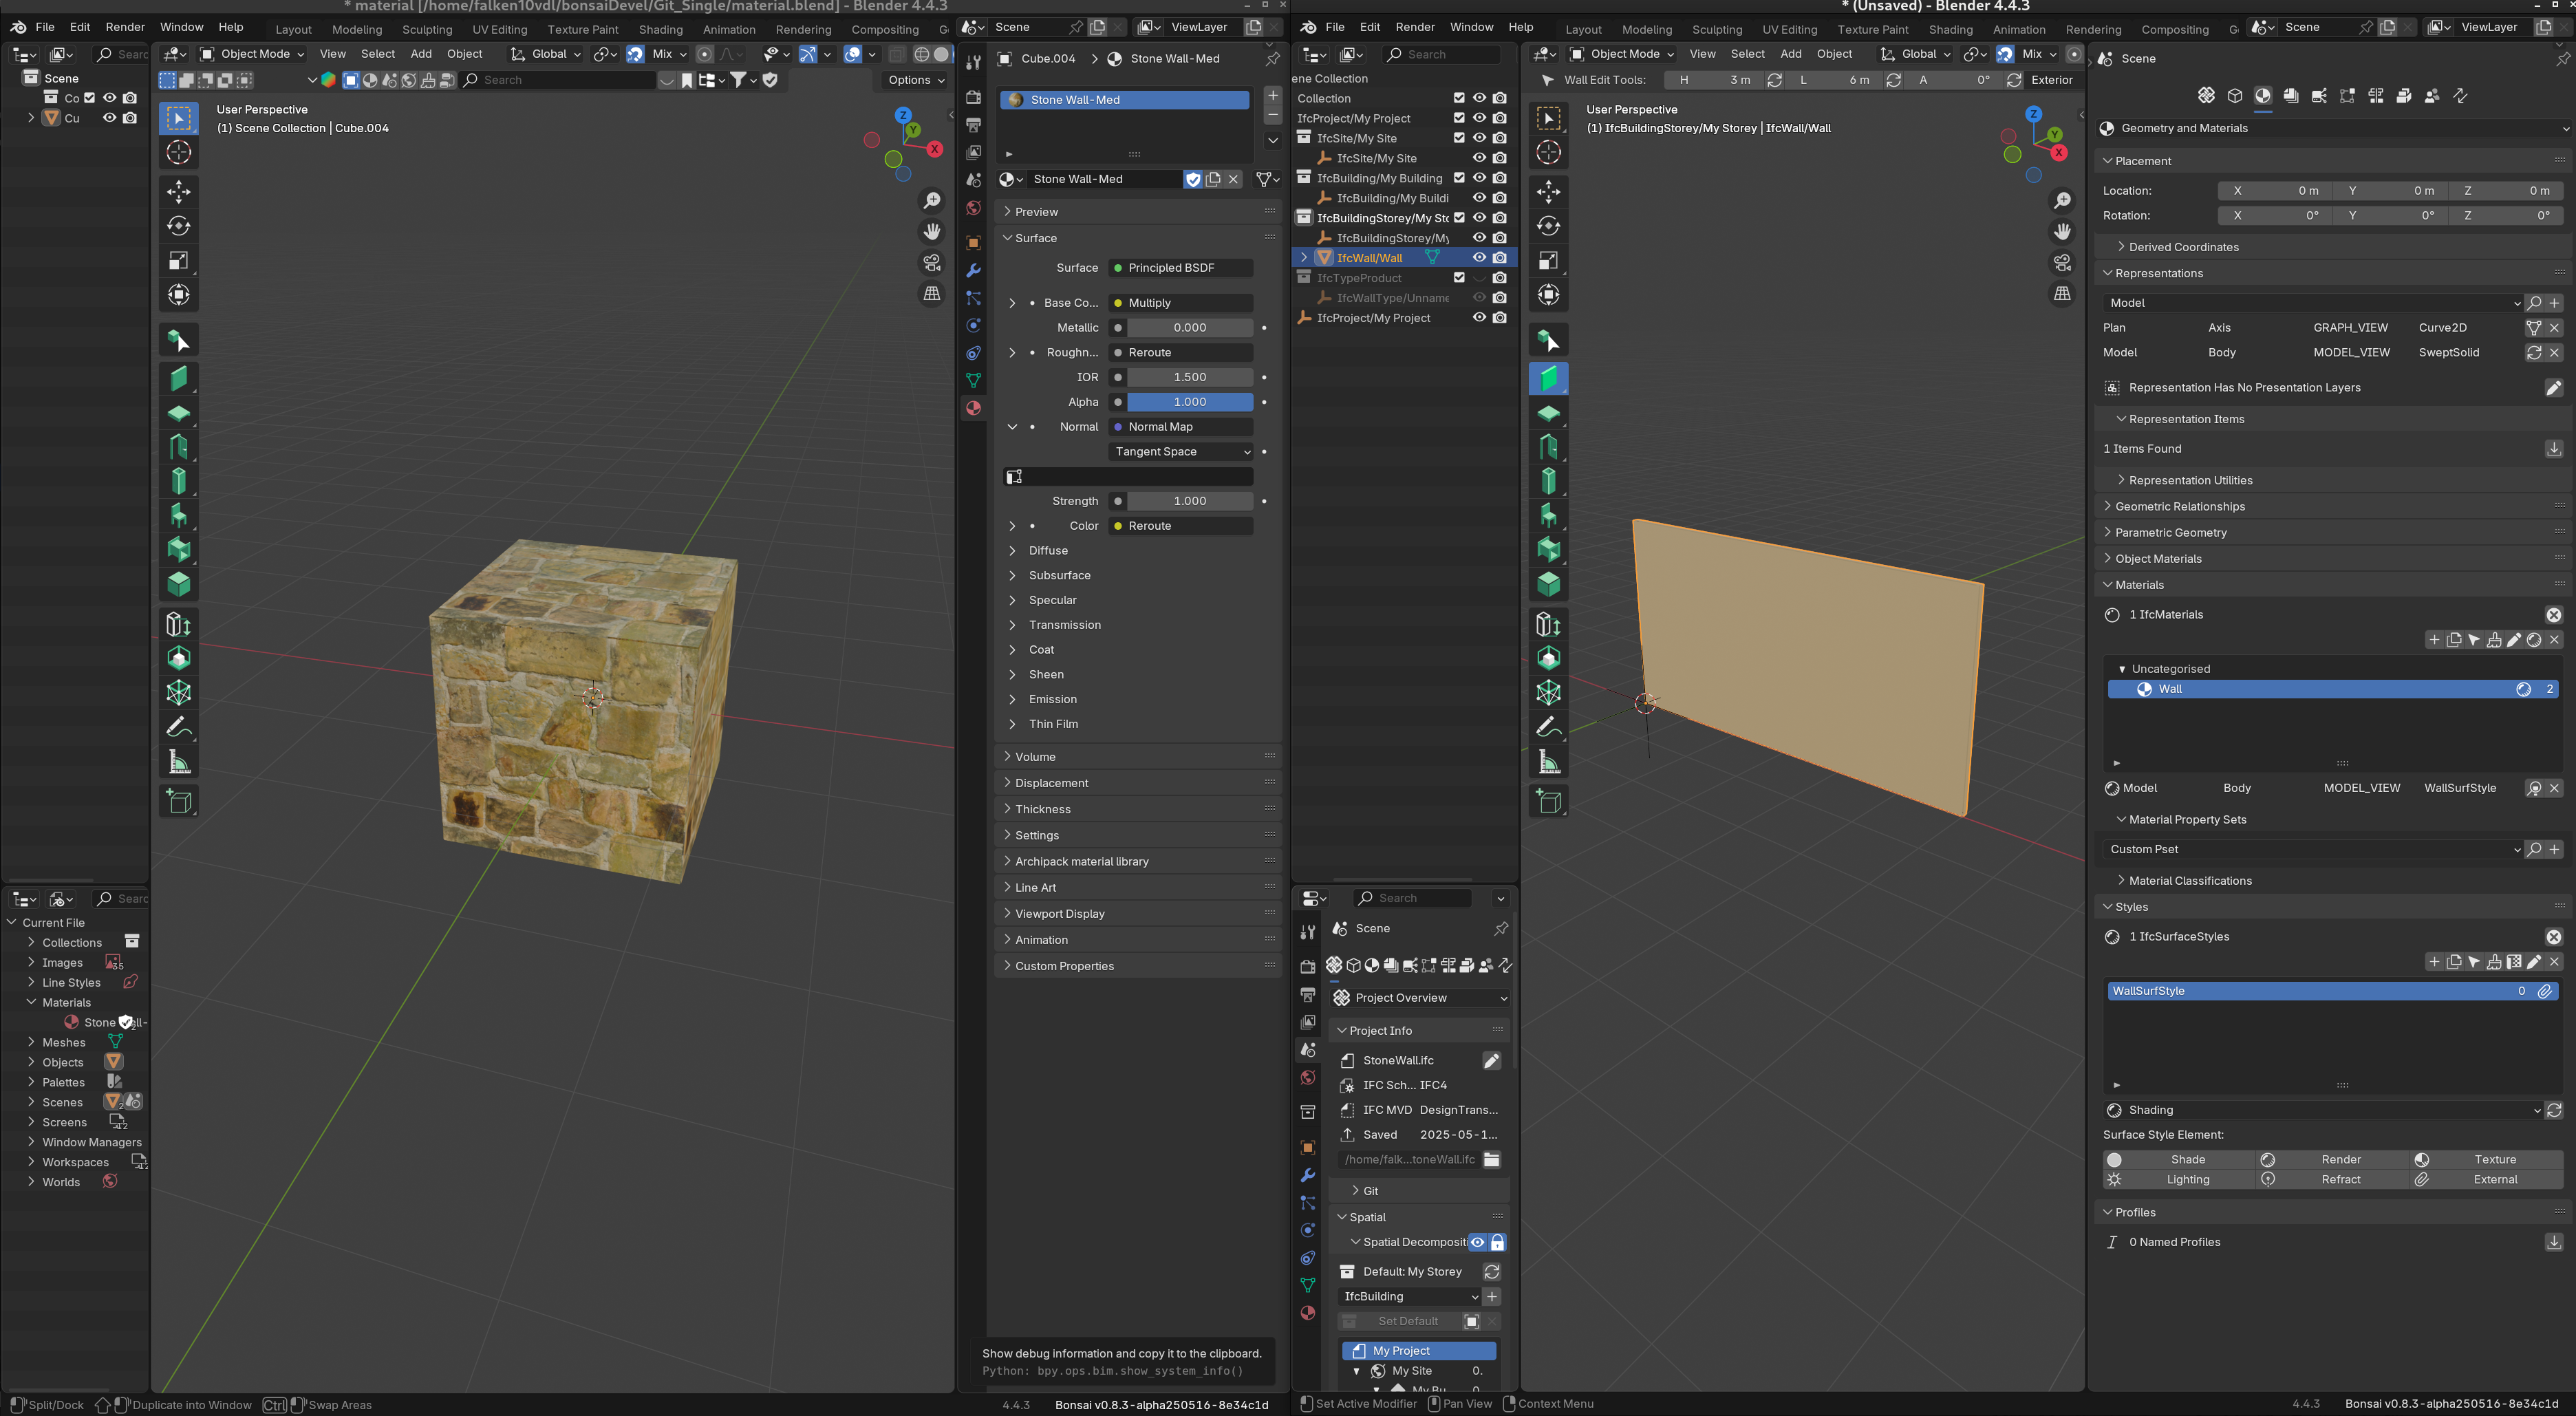Click the Options button in left viewport
The image size is (2576, 1416).
point(915,80)
